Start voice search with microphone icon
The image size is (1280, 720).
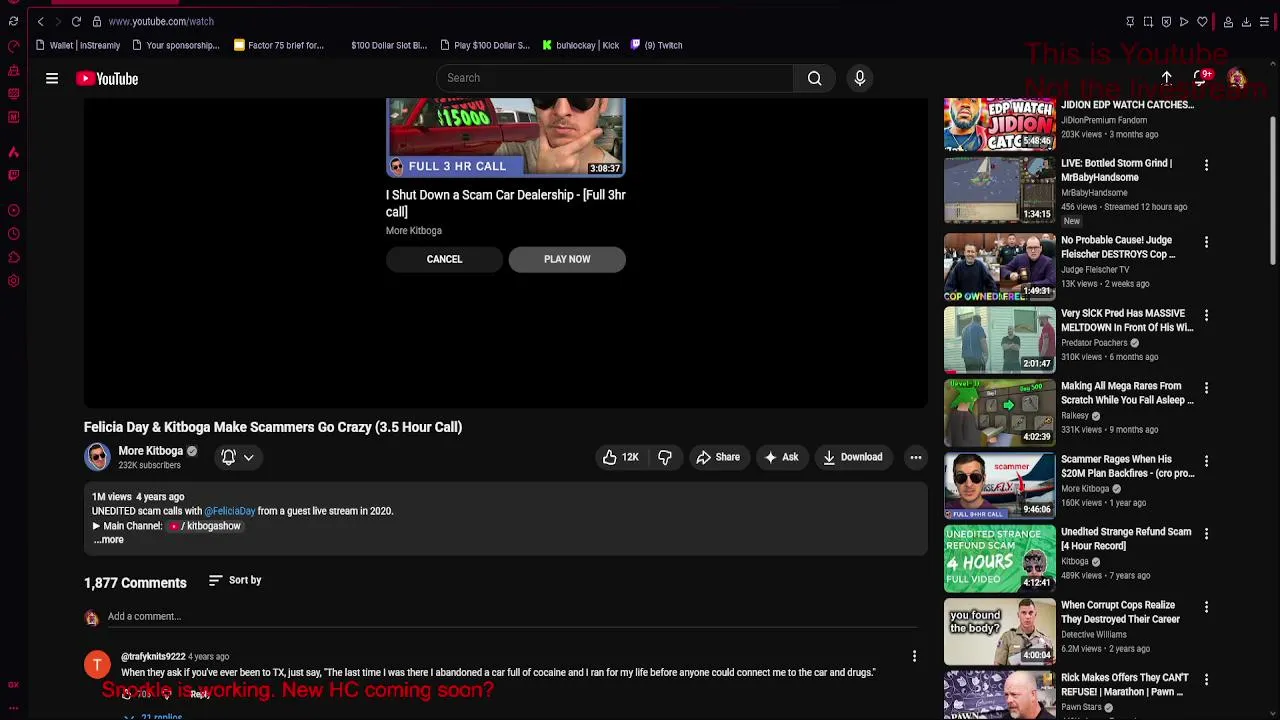tap(860, 78)
